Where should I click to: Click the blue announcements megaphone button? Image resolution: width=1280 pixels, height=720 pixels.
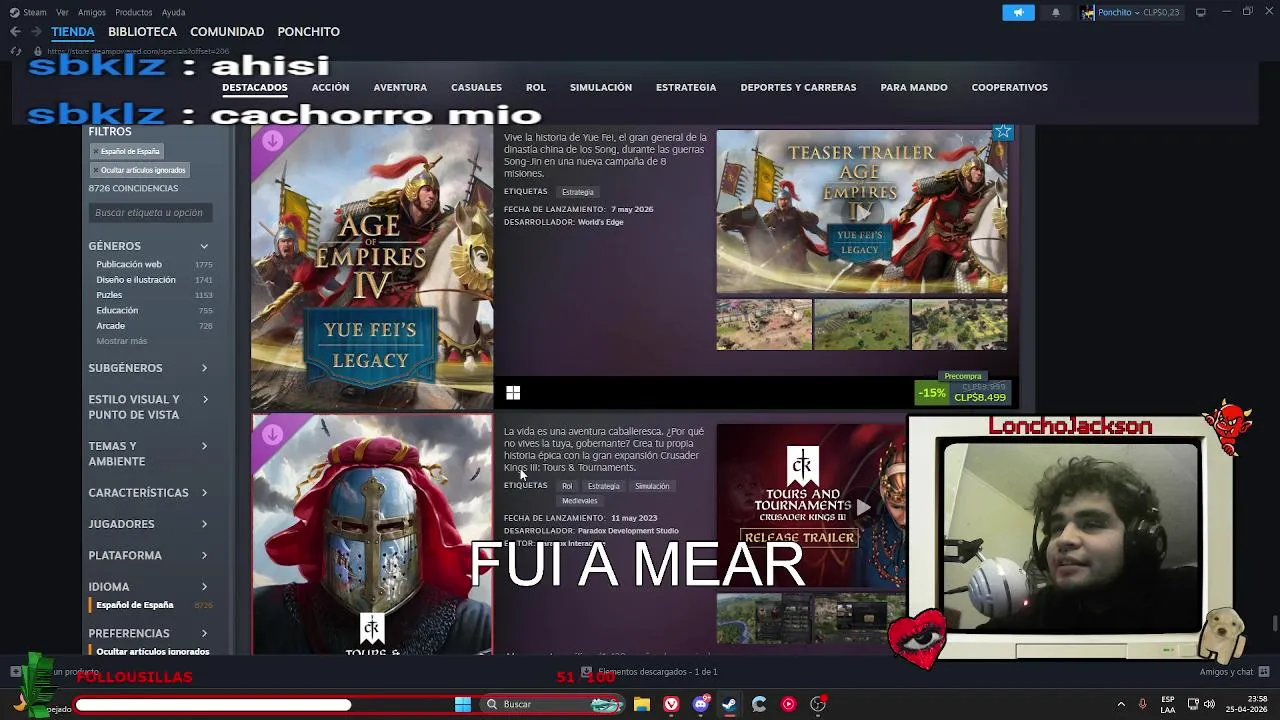pos(1018,12)
